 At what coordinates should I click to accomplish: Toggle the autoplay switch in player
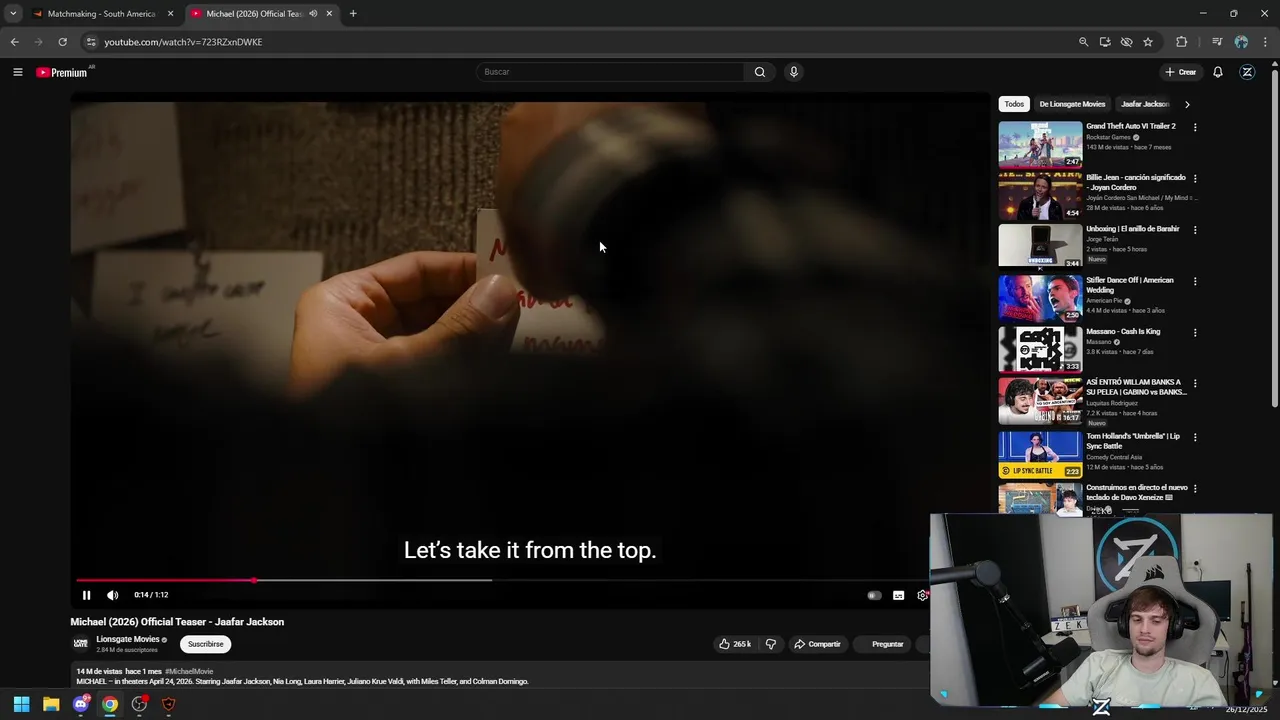(x=874, y=595)
